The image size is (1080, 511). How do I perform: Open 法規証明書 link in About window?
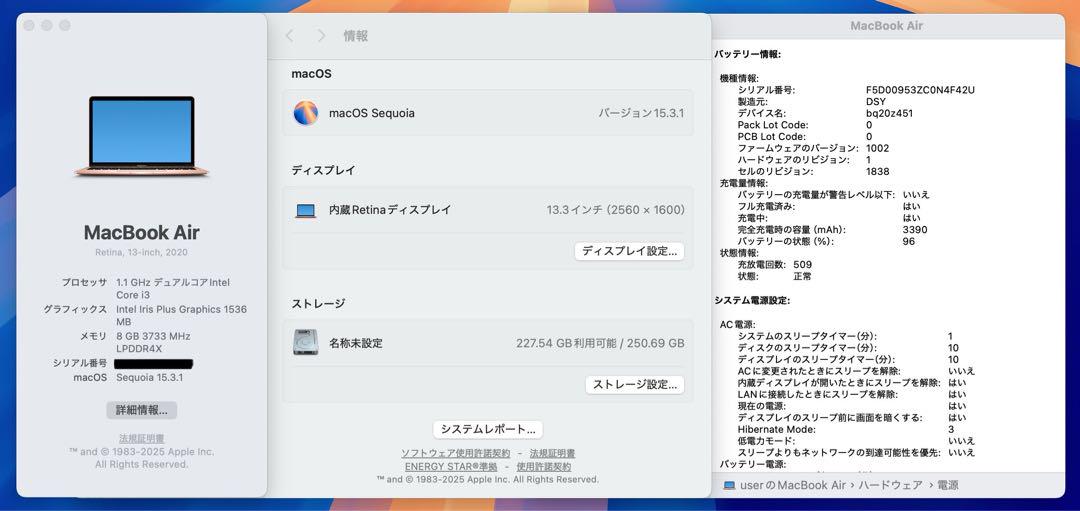142,439
